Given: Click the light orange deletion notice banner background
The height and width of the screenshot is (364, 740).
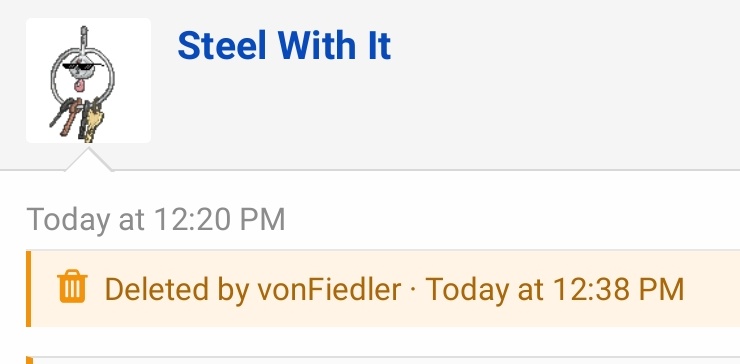Looking at the screenshot, I should click(383, 288).
